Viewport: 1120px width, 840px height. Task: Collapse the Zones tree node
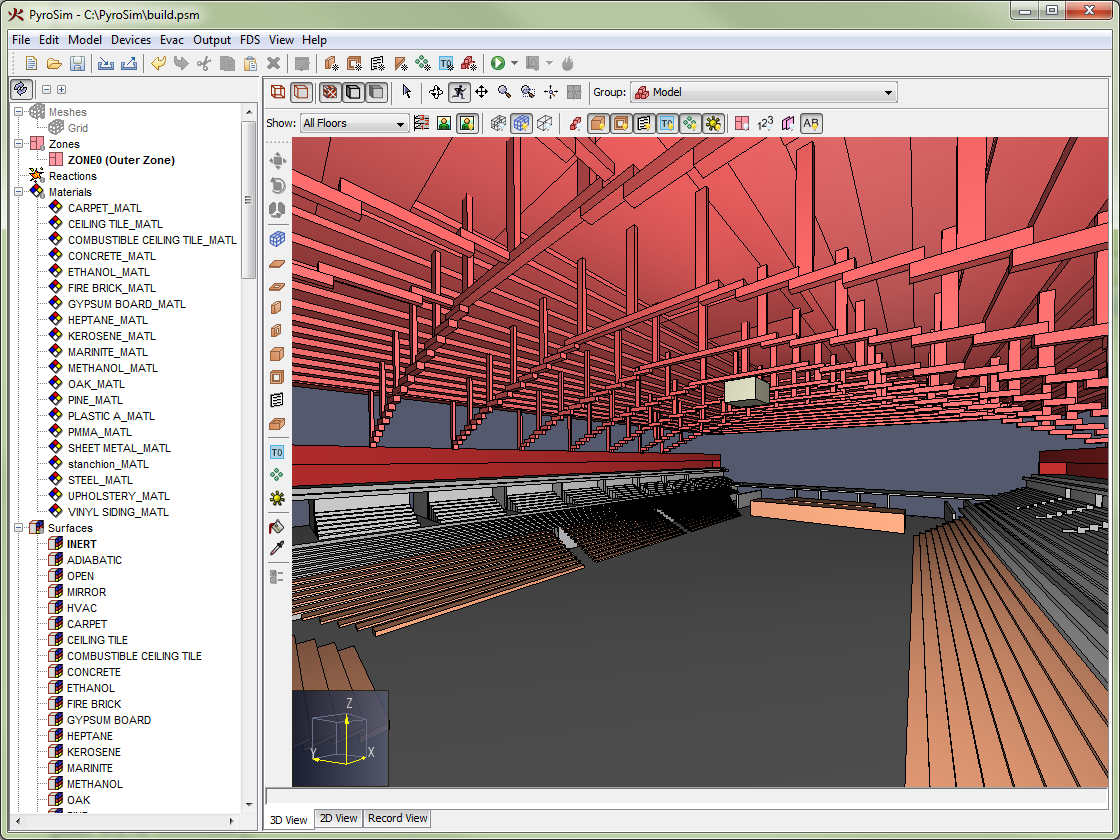tap(19, 144)
